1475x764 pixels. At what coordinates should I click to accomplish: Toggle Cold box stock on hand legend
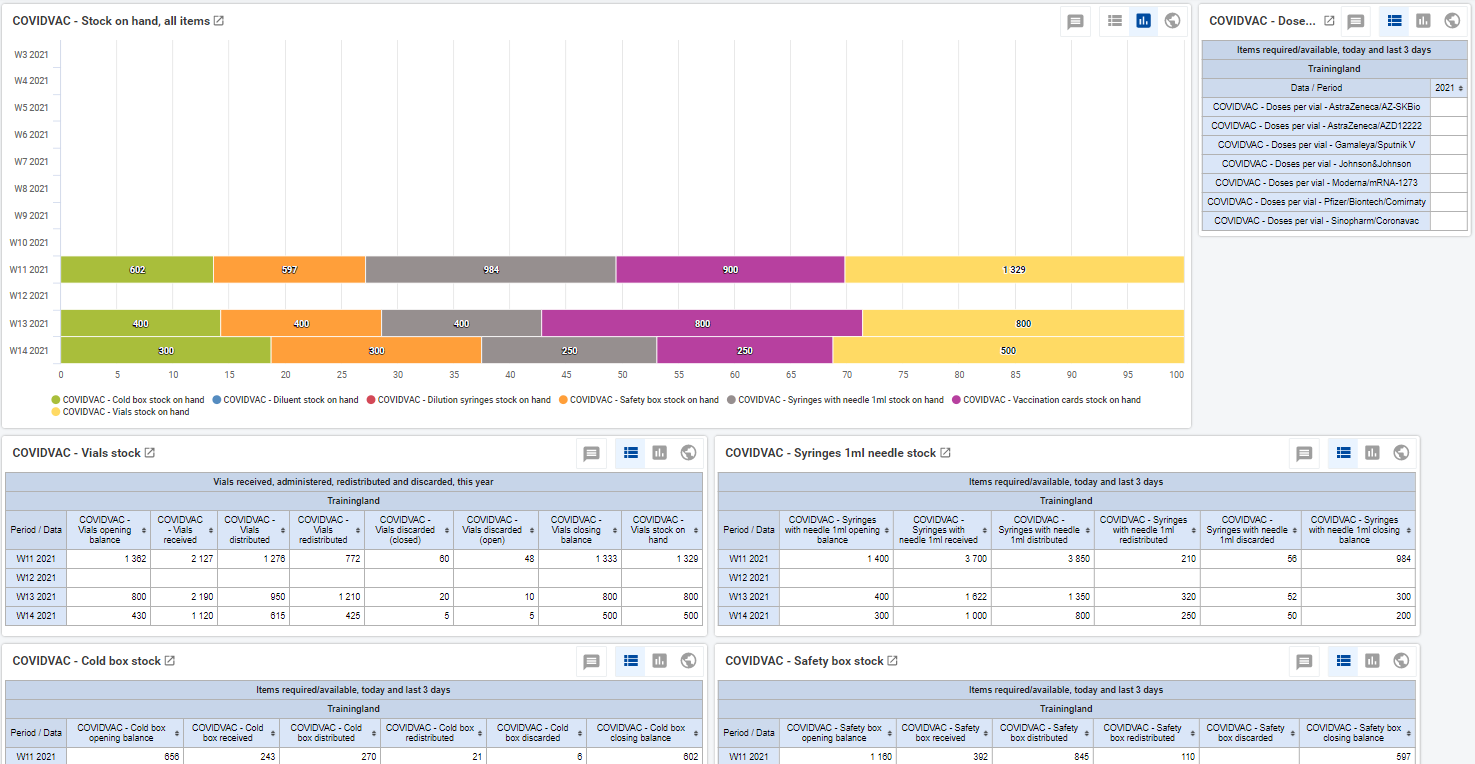tap(128, 400)
